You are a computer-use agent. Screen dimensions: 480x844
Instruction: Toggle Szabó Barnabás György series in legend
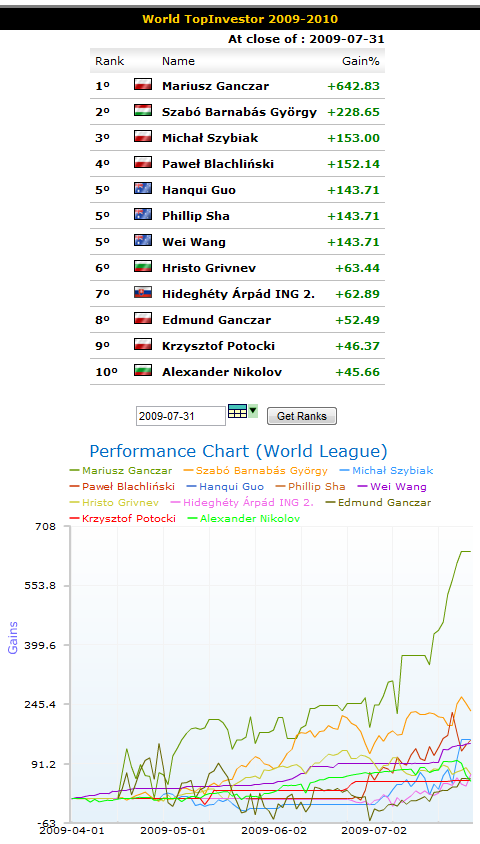256,470
